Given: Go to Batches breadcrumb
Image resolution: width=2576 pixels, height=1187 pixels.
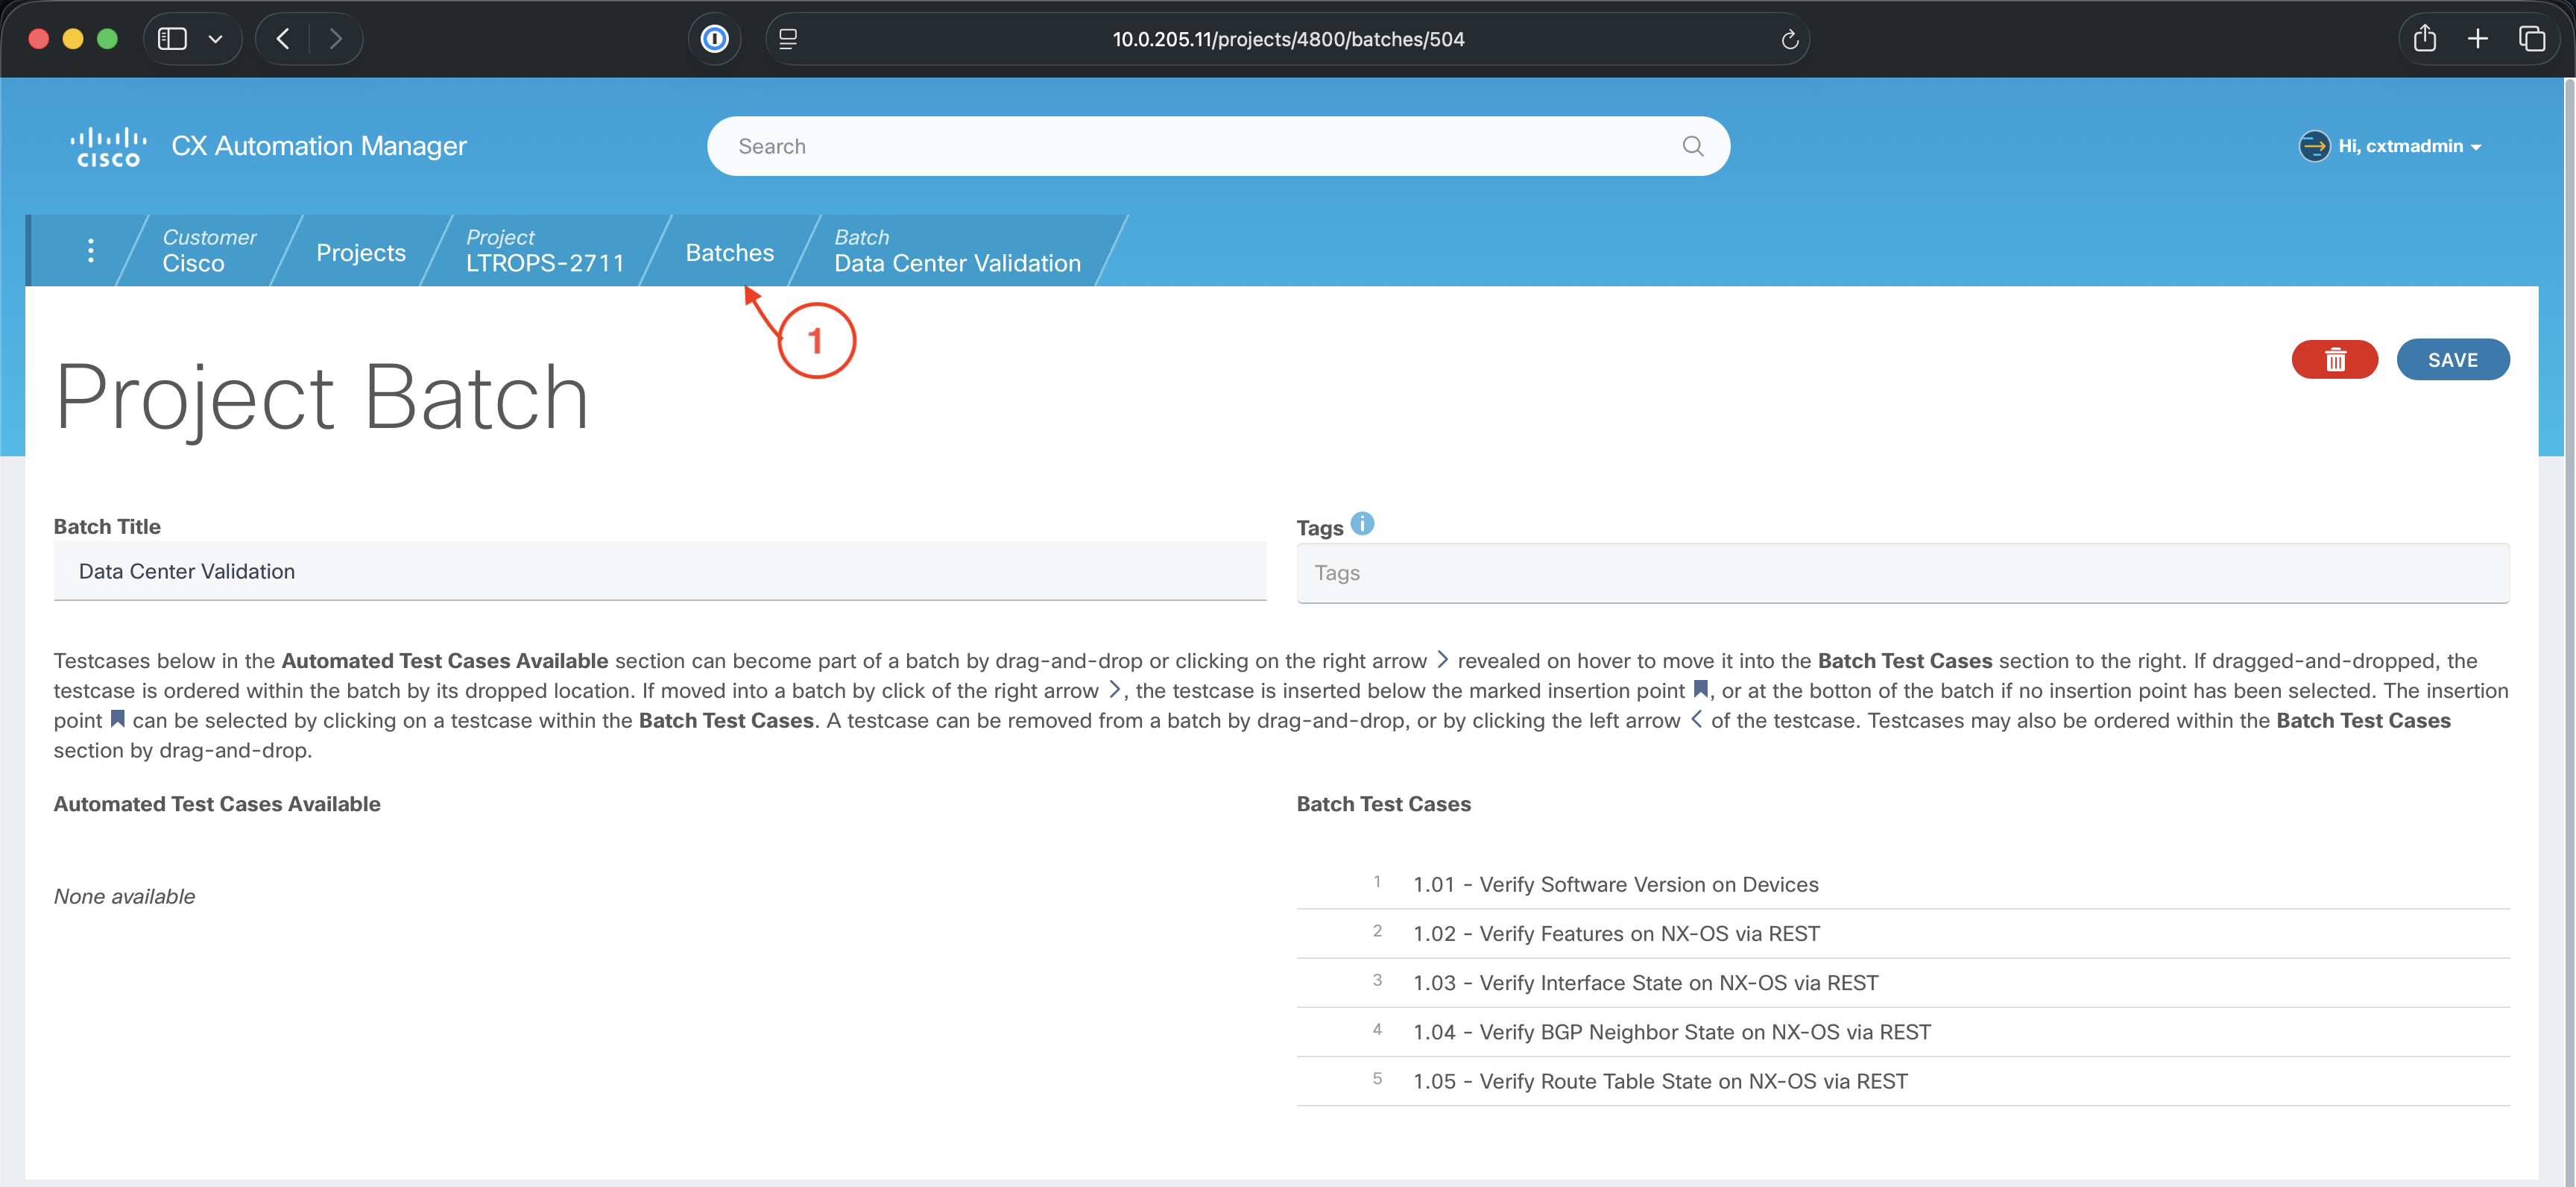Looking at the screenshot, I should 729,252.
